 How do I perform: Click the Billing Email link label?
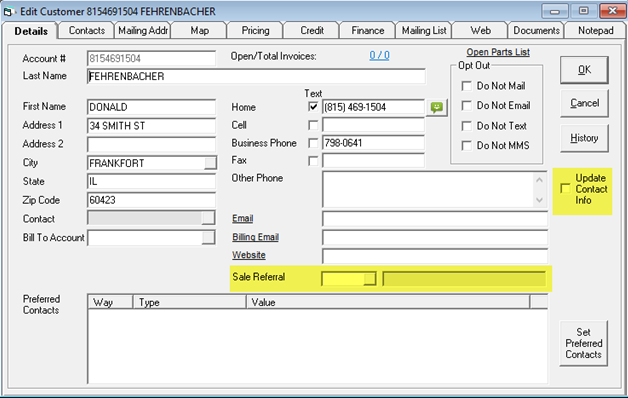(255, 237)
